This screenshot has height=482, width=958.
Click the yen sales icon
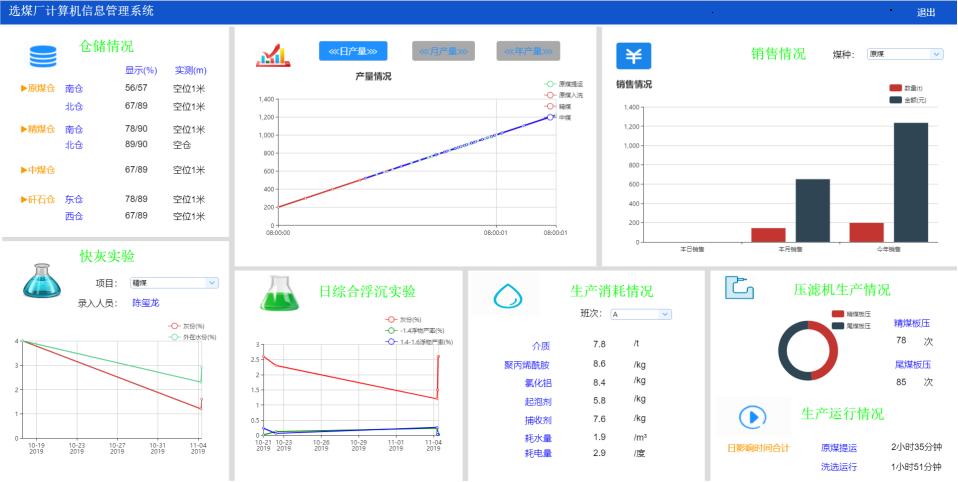(x=633, y=56)
